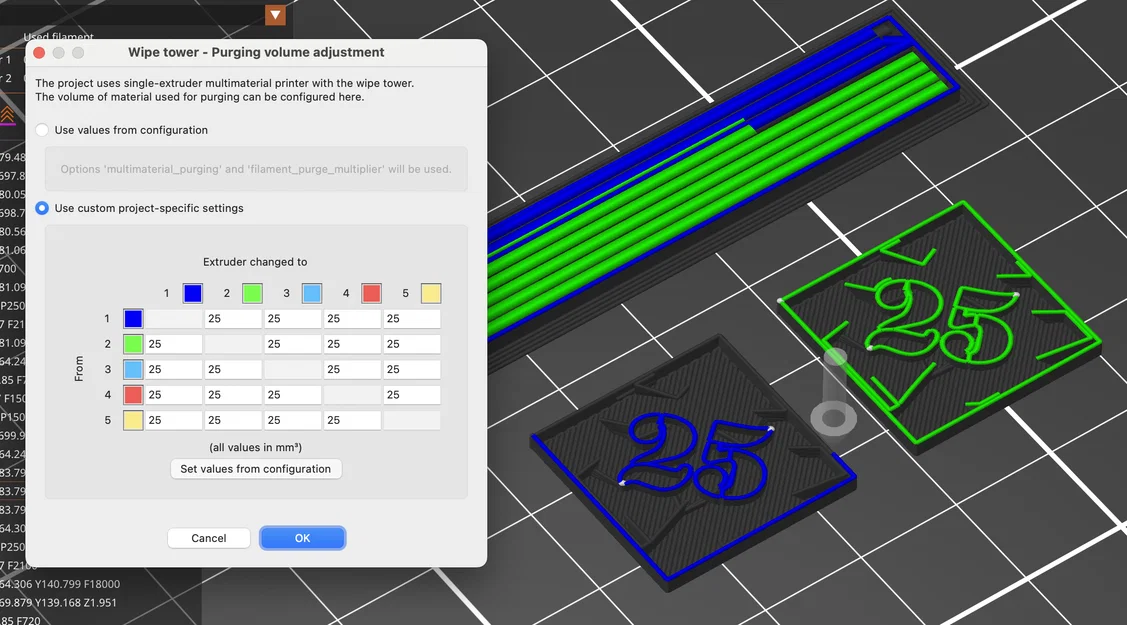Click the orange dropdown arrow at top

click(275, 15)
